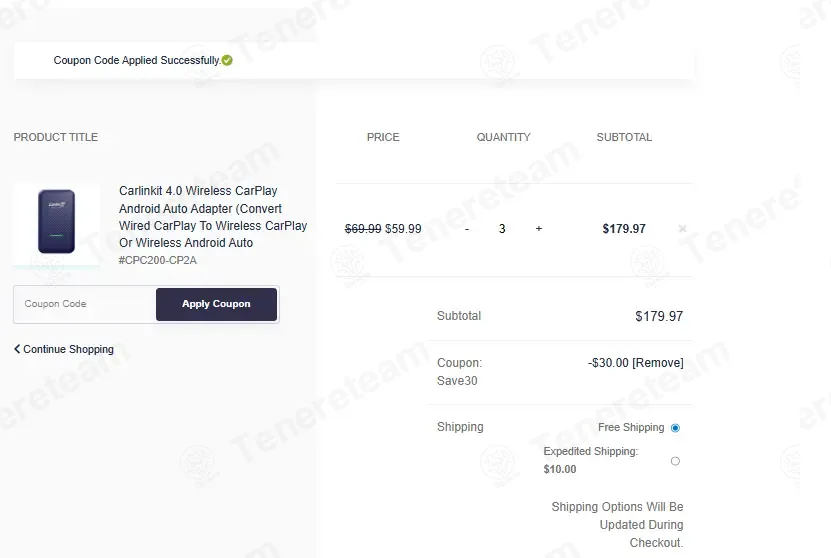Viewport: 831px width, 558px height.
Task: Click the Apply Coupon button
Action: [216, 304]
